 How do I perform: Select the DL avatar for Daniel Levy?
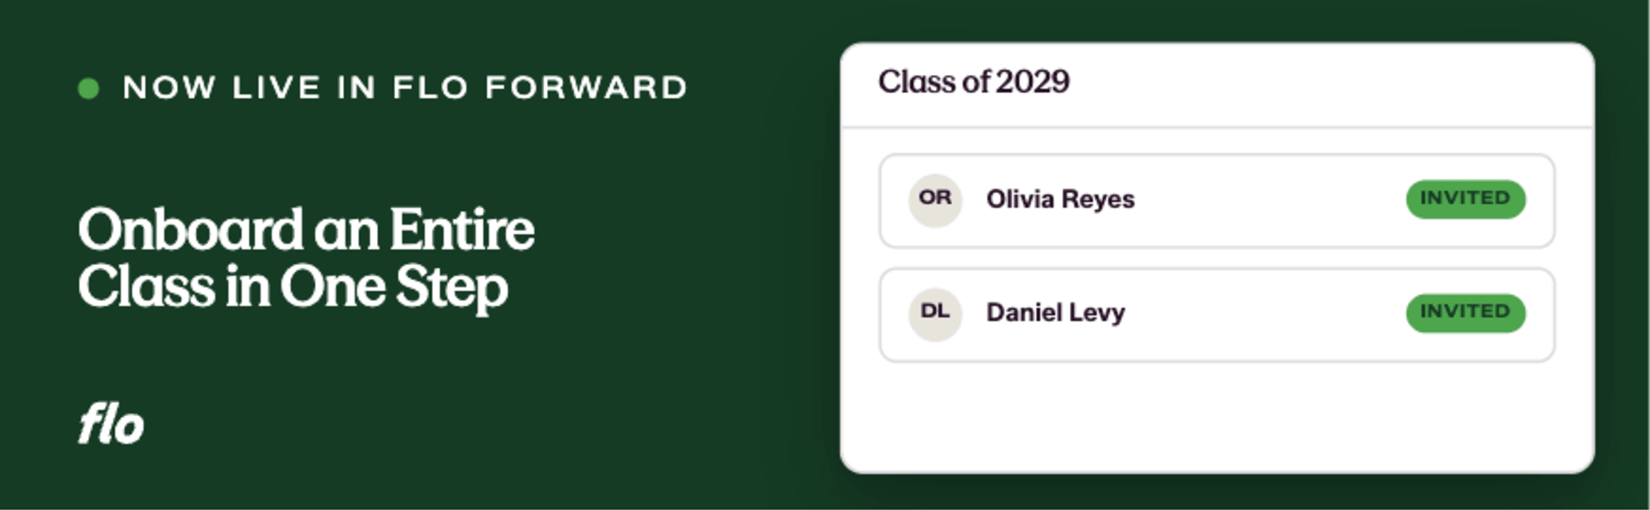click(x=935, y=313)
